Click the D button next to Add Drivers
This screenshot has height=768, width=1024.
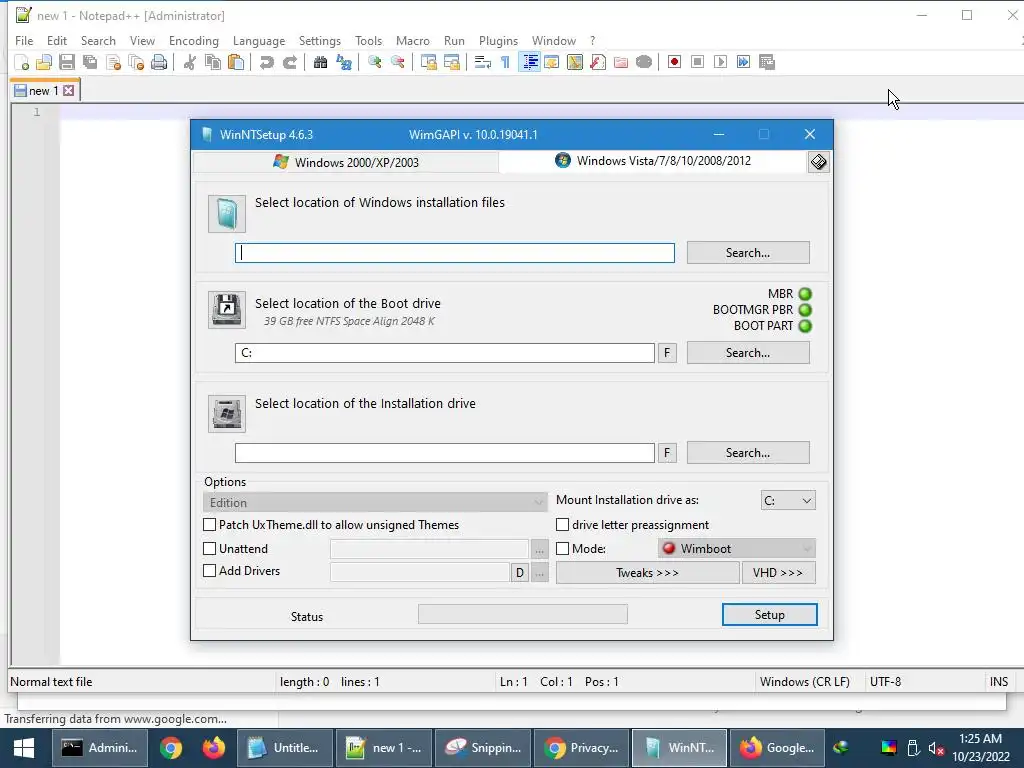519,573
